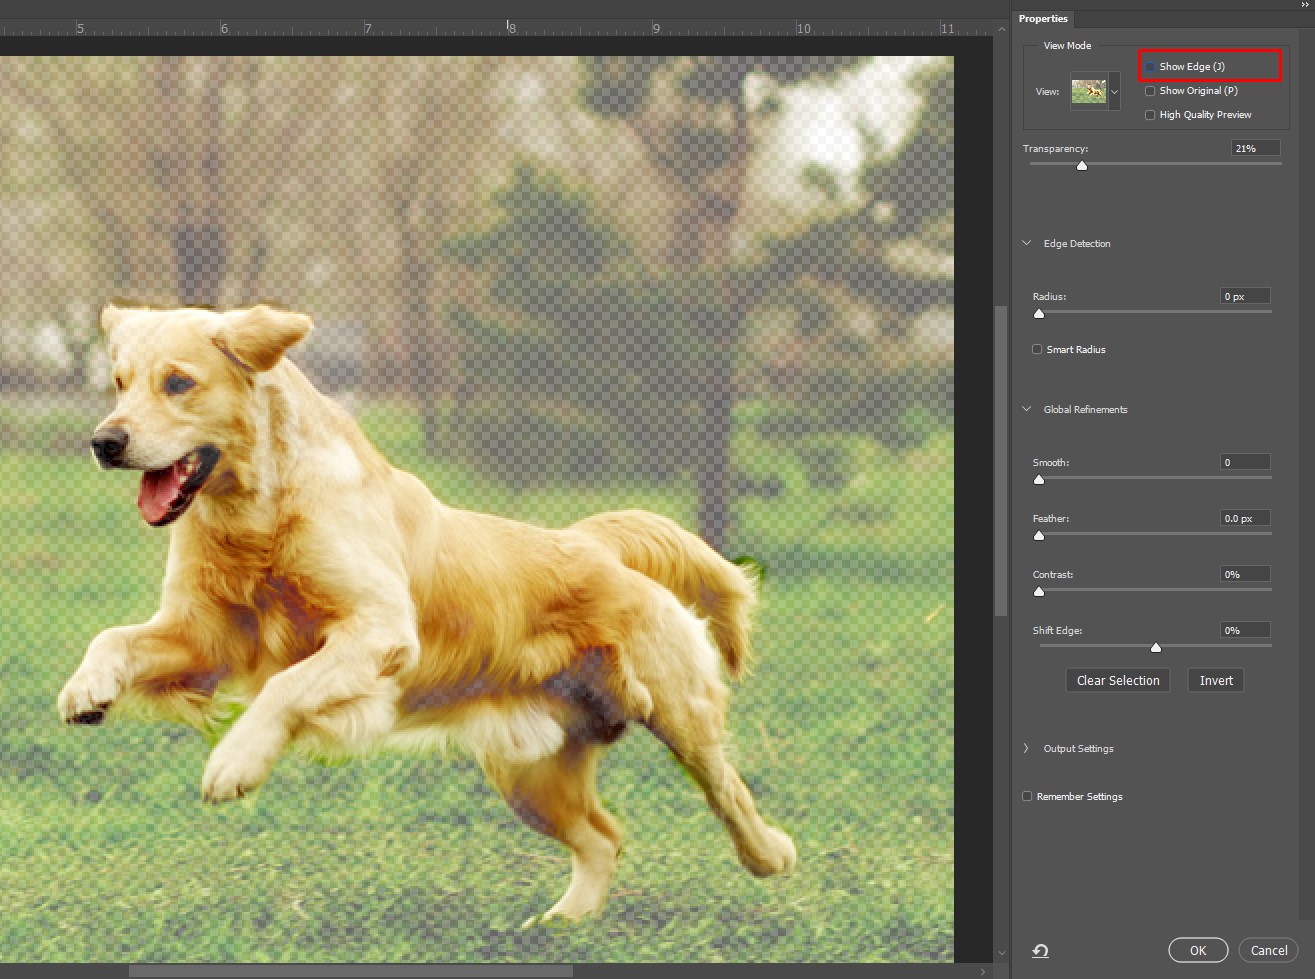Click the Transparency slider handle
Screen dimensions: 1315x979
coord(1082,166)
